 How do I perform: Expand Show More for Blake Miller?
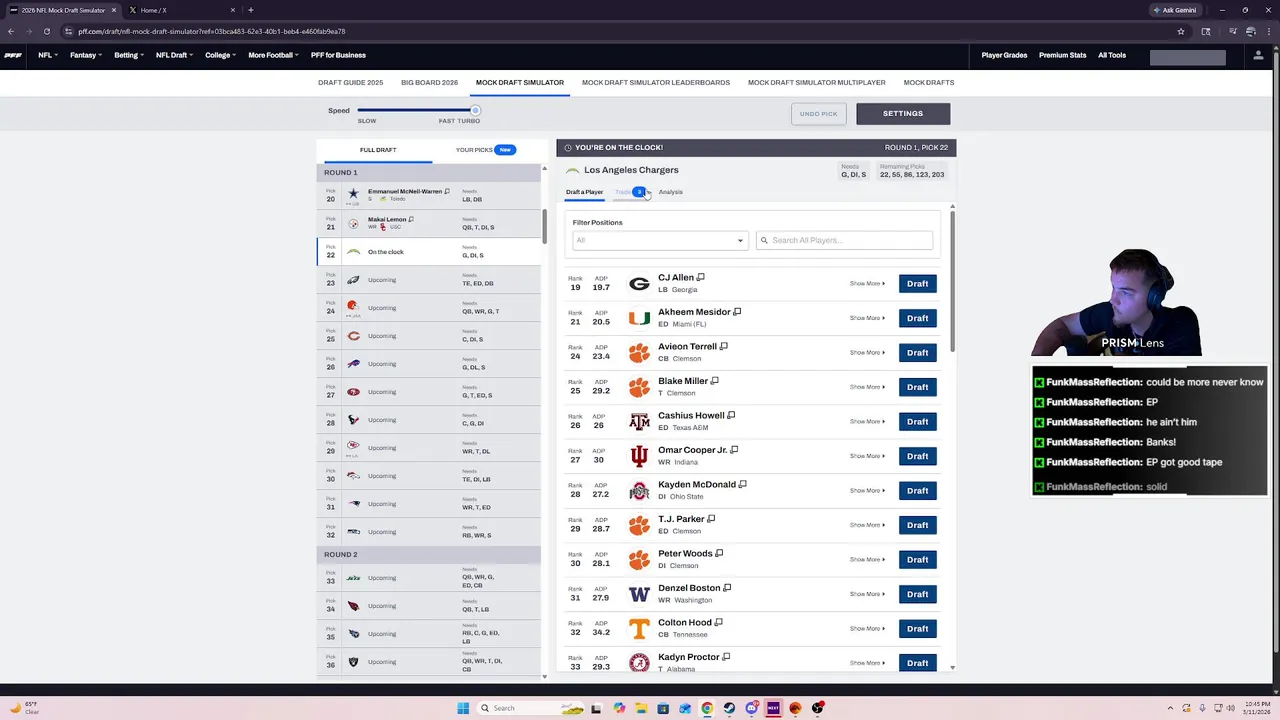point(867,387)
